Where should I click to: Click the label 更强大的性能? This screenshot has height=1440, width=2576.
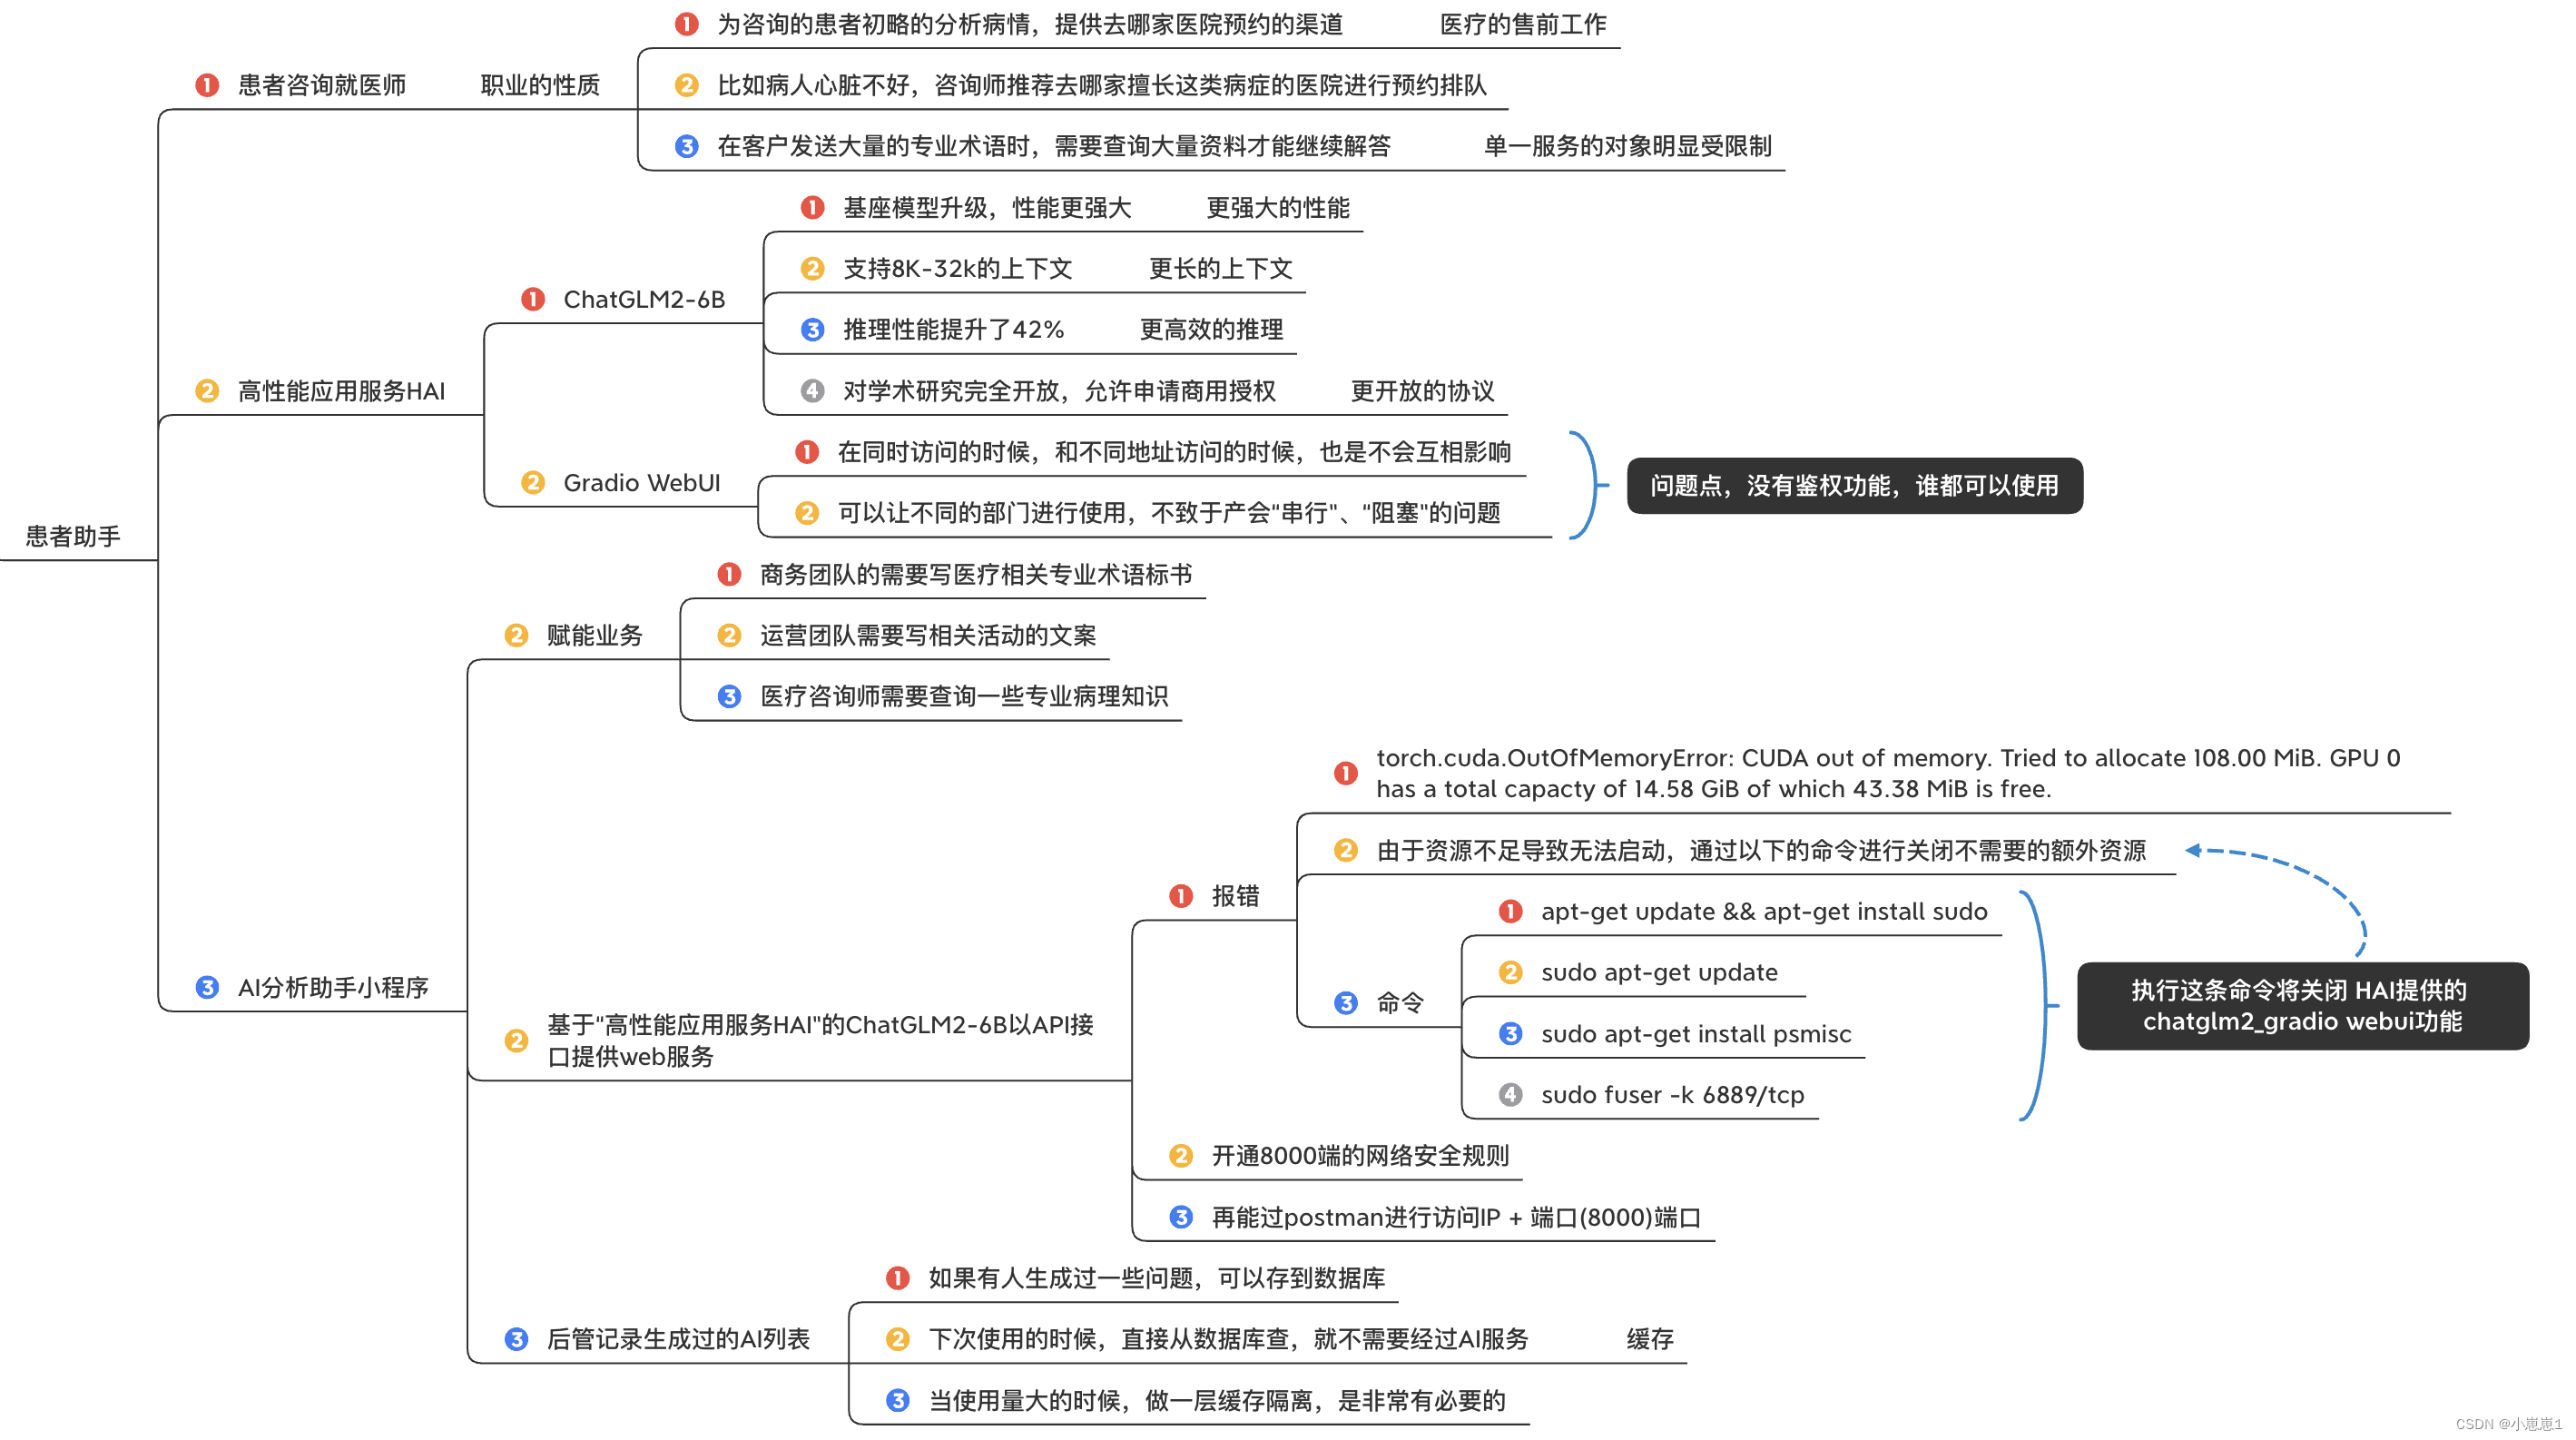[x=1278, y=208]
